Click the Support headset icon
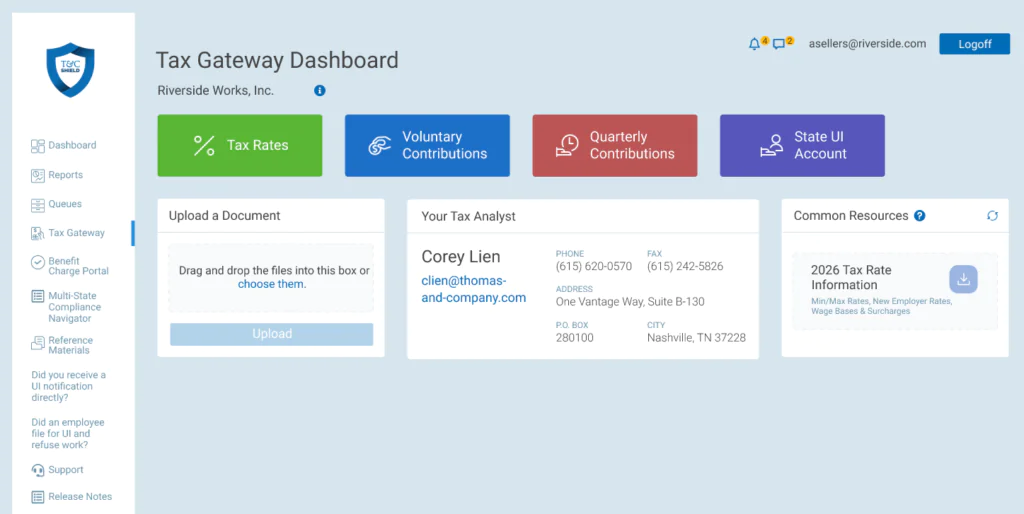The image size is (1024, 514). point(38,470)
